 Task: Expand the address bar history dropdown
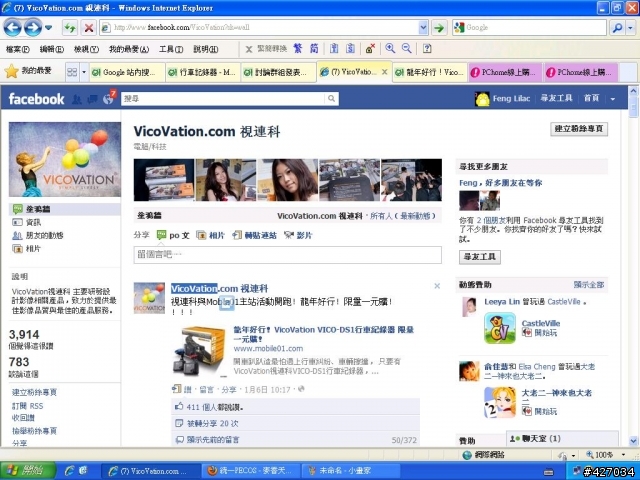pos(423,27)
